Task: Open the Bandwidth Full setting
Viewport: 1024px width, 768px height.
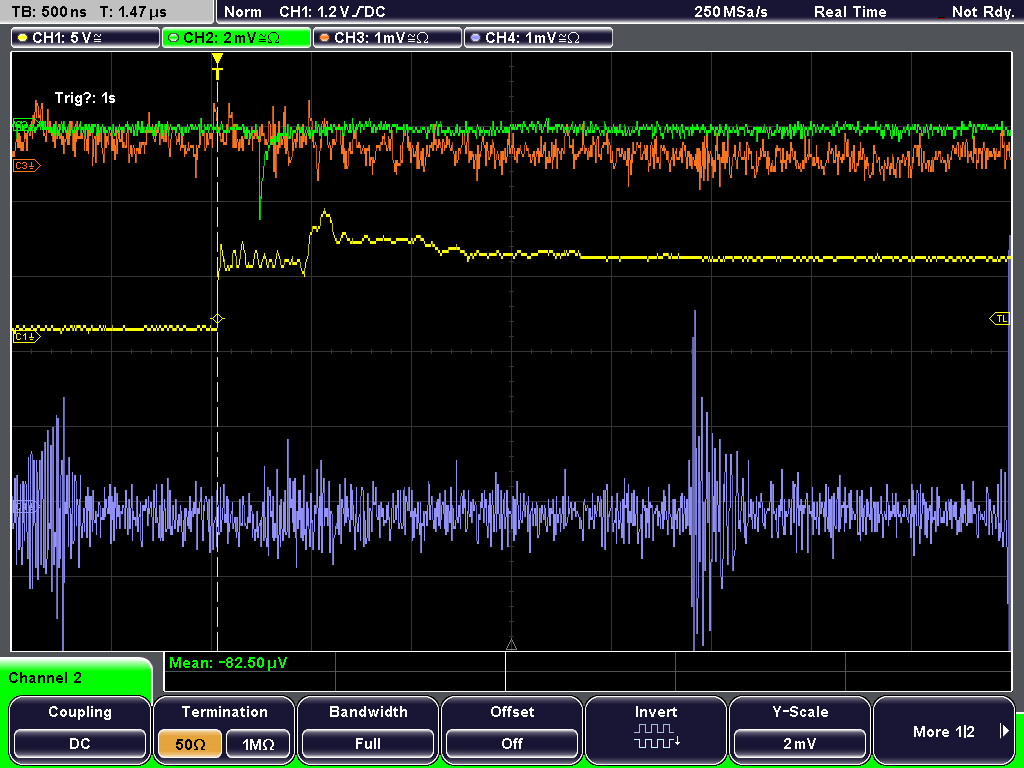Action: (368, 728)
